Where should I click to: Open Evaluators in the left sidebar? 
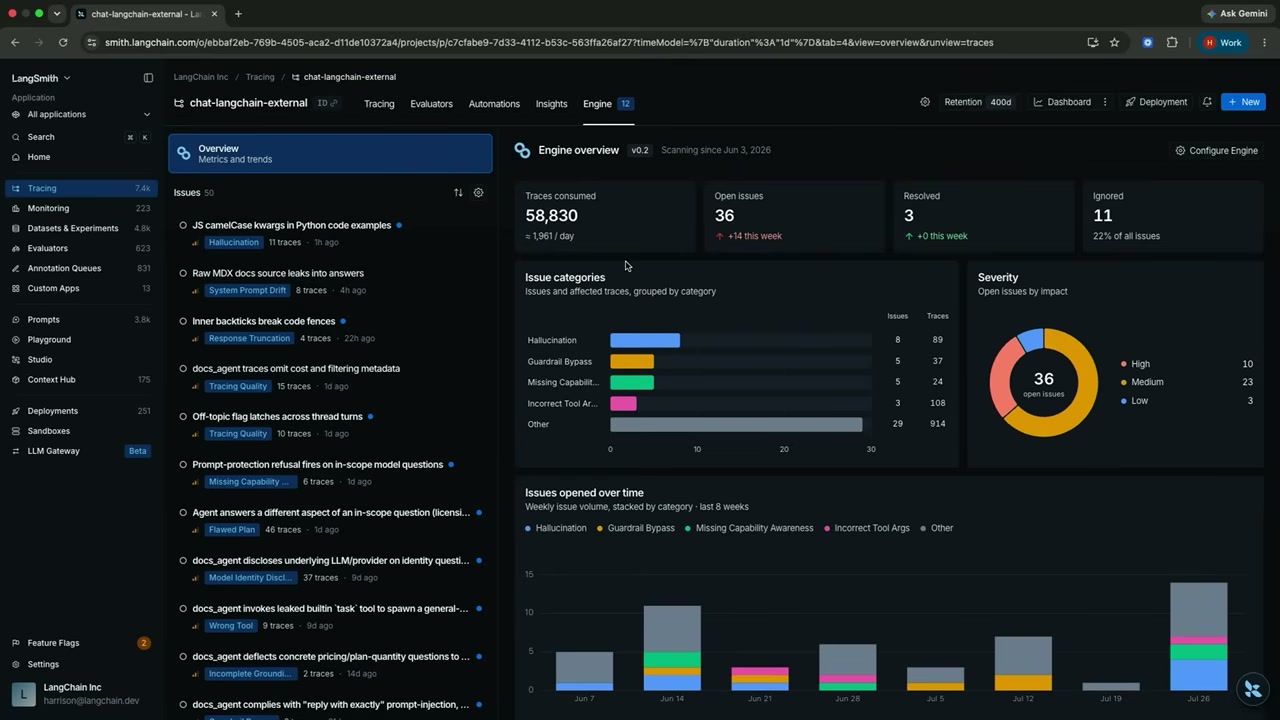[x=81, y=248]
